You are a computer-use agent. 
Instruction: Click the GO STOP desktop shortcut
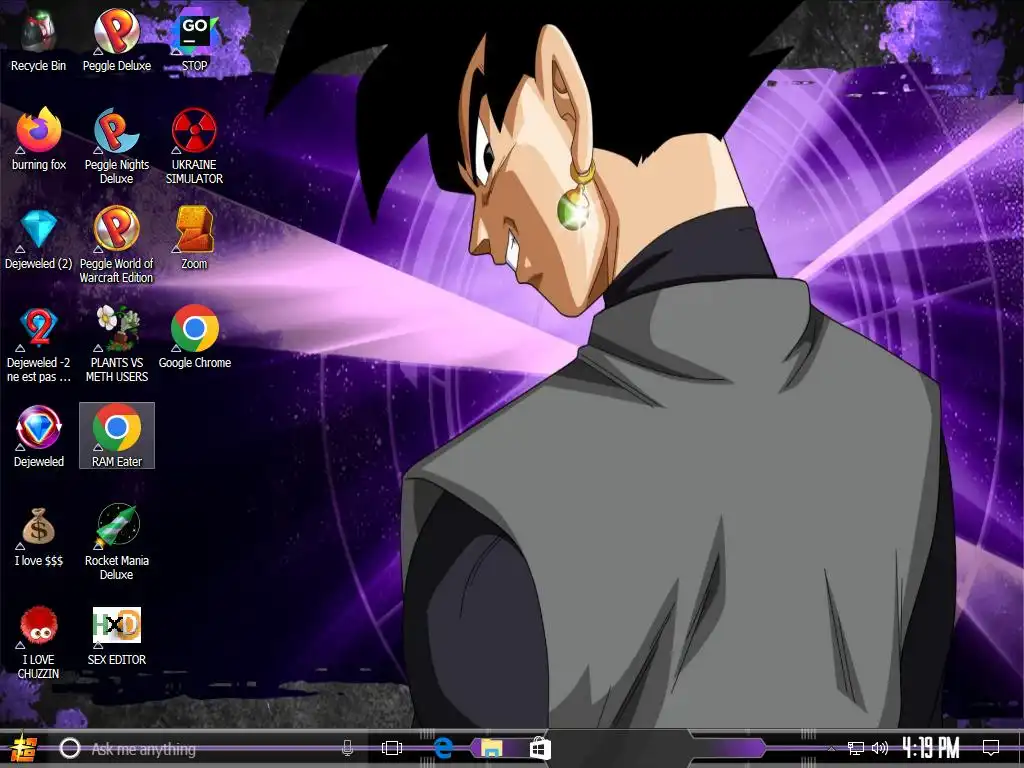pyautogui.click(x=194, y=40)
